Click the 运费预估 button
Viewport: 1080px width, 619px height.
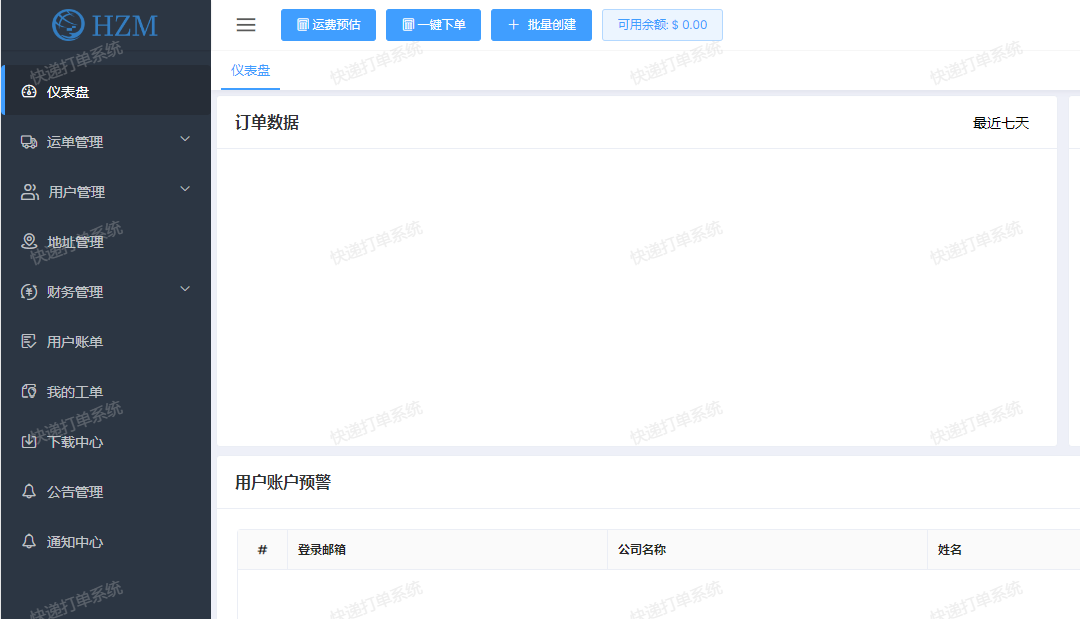tap(328, 25)
